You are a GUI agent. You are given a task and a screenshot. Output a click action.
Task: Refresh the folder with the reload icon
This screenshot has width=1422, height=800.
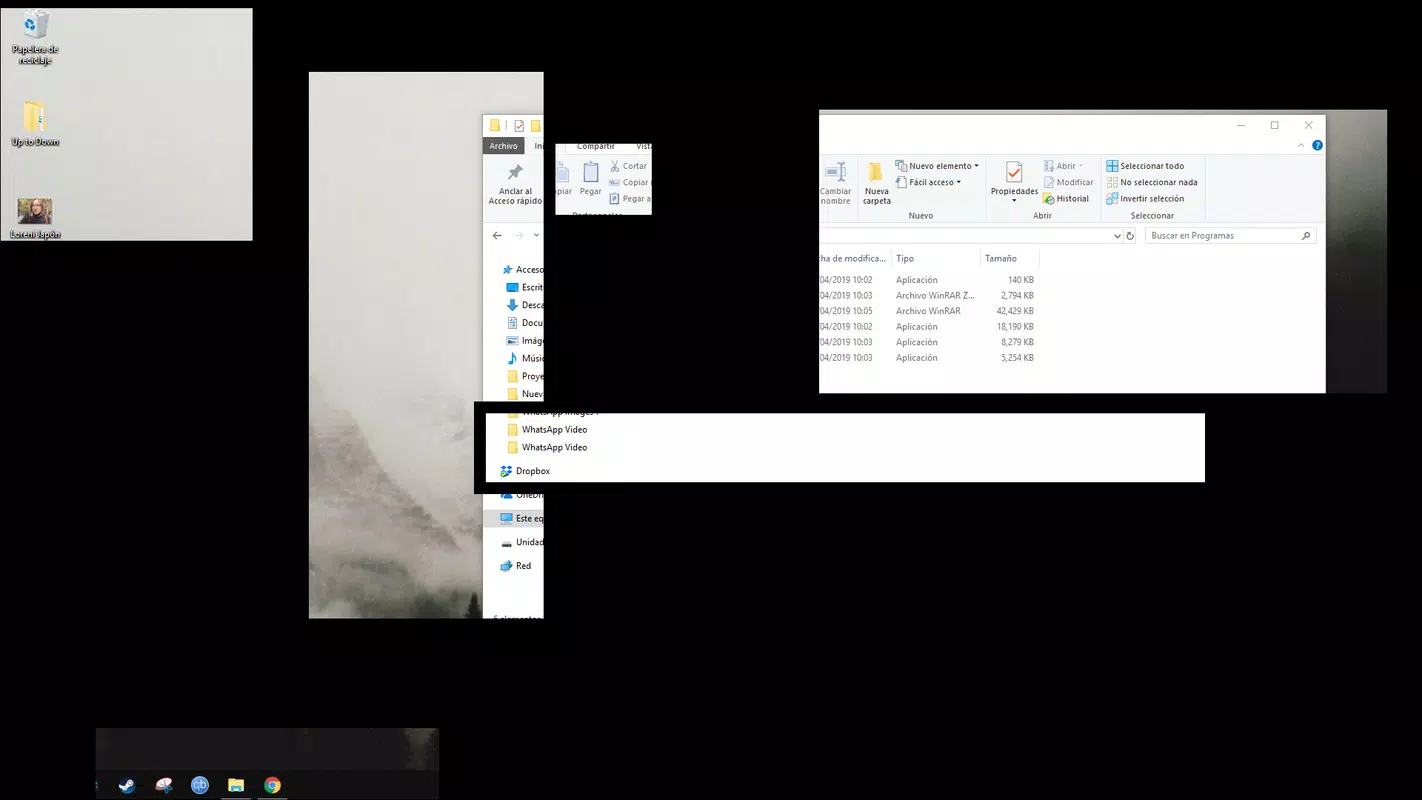click(x=1130, y=236)
